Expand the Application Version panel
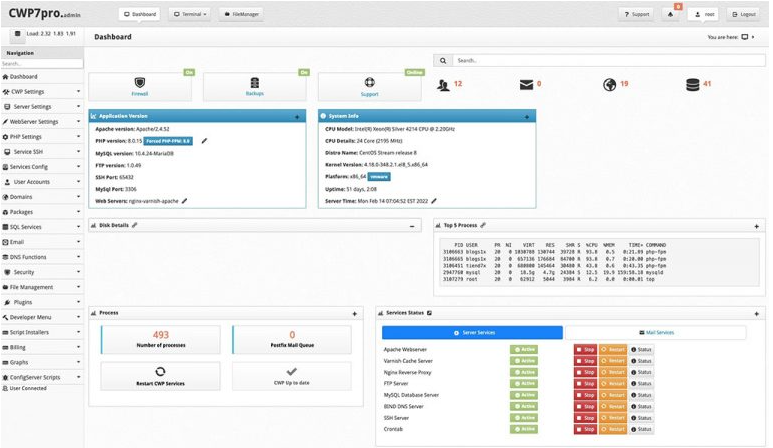Screen dimensions: 773x448 pos(297,117)
